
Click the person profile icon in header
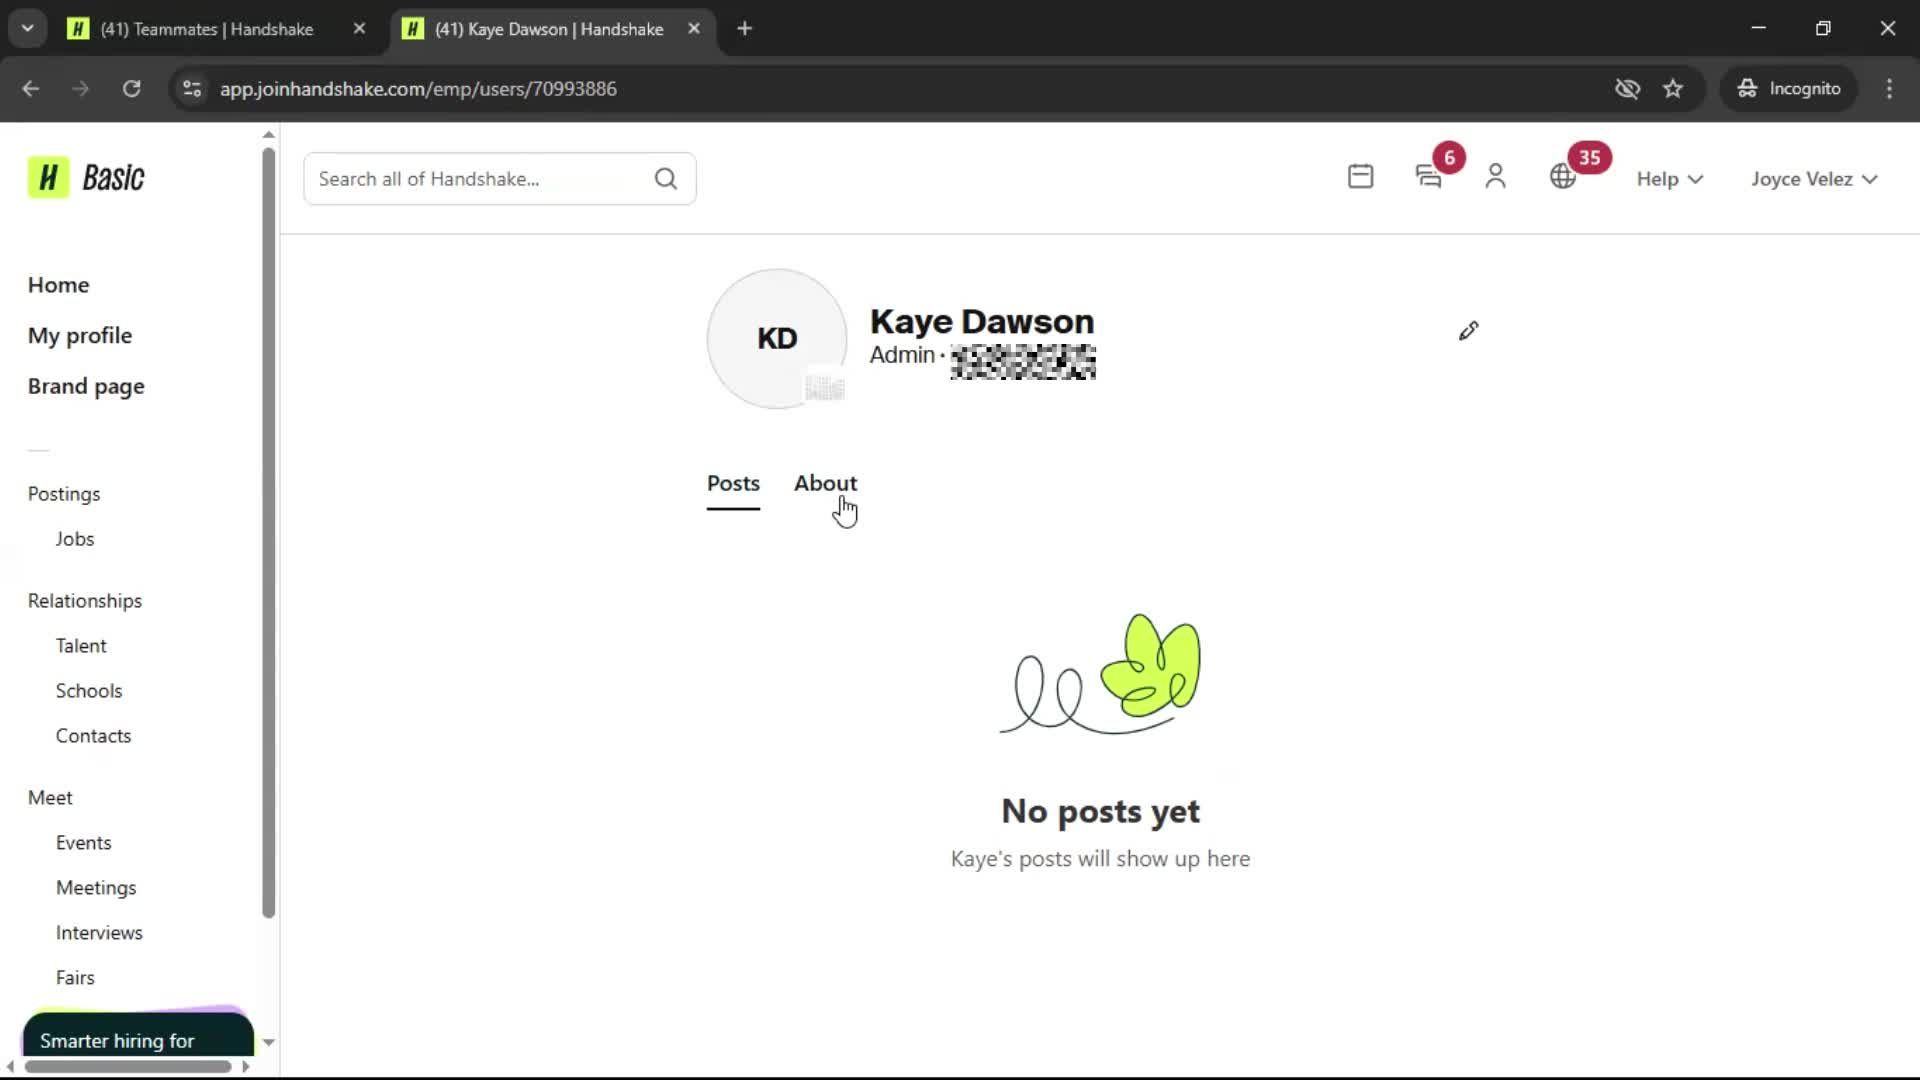pos(1495,177)
